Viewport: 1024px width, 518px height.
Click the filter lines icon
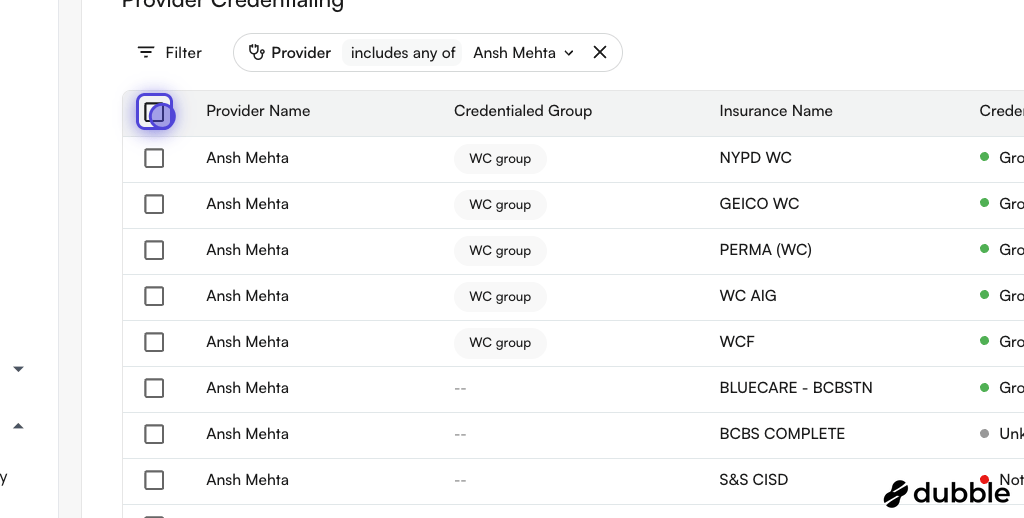[146, 52]
